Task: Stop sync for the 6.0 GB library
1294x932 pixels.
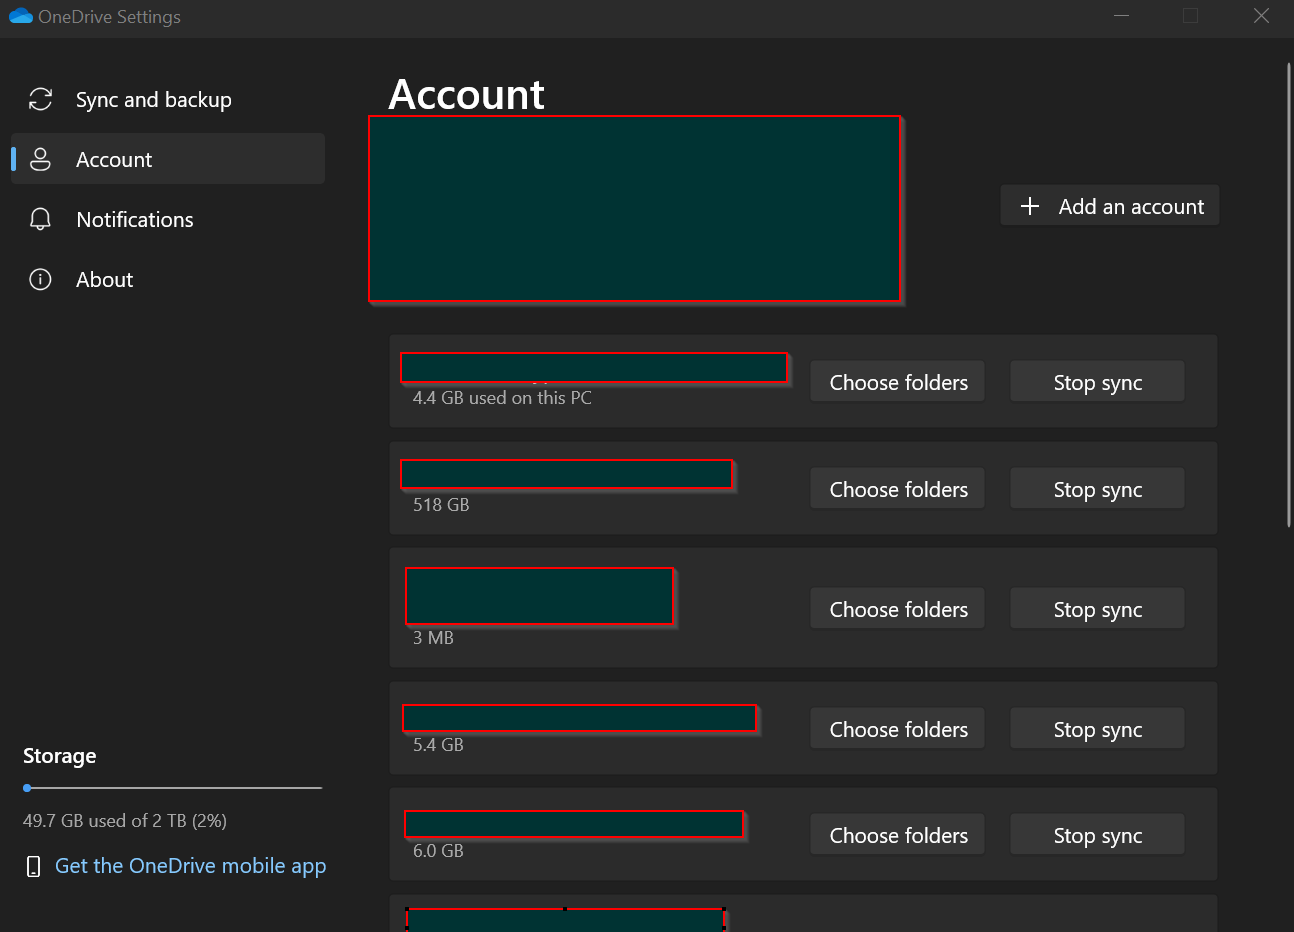Action: (1098, 835)
